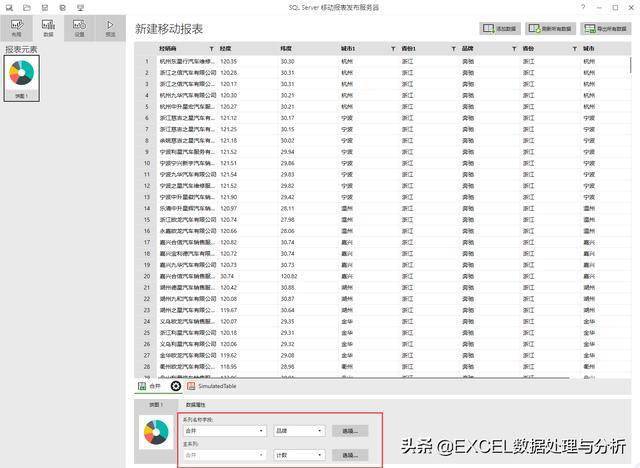Open the gear settings icon beside 合并
Image resolution: width=640 pixels, height=468 pixels.
176,386
